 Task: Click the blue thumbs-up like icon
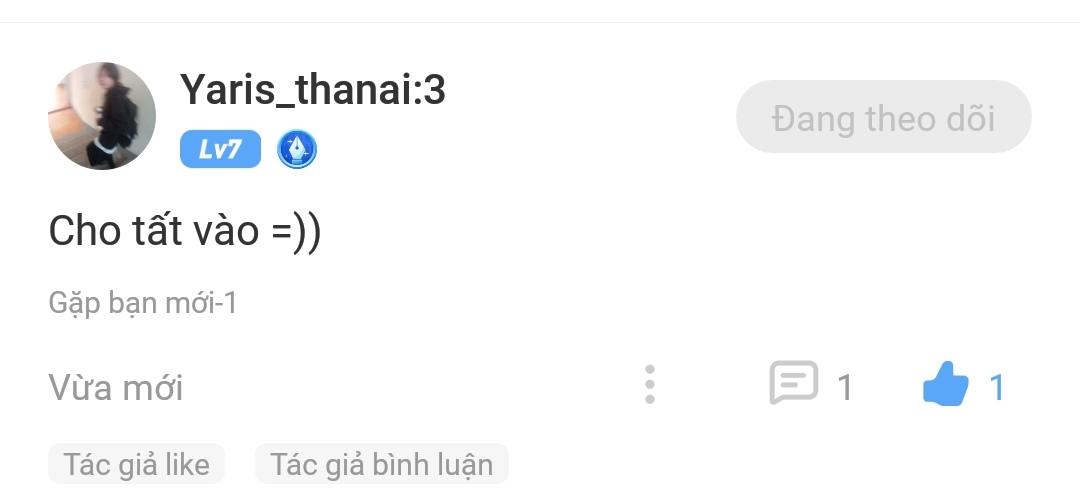click(x=946, y=384)
